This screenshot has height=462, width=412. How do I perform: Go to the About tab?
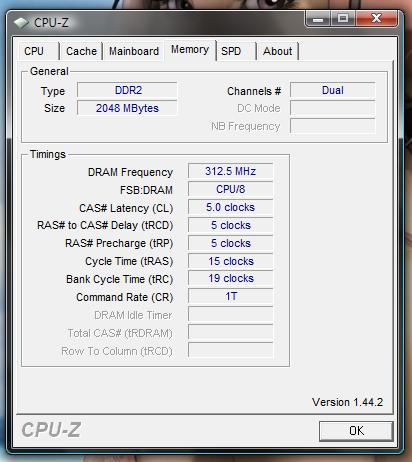(x=277, y=51)
